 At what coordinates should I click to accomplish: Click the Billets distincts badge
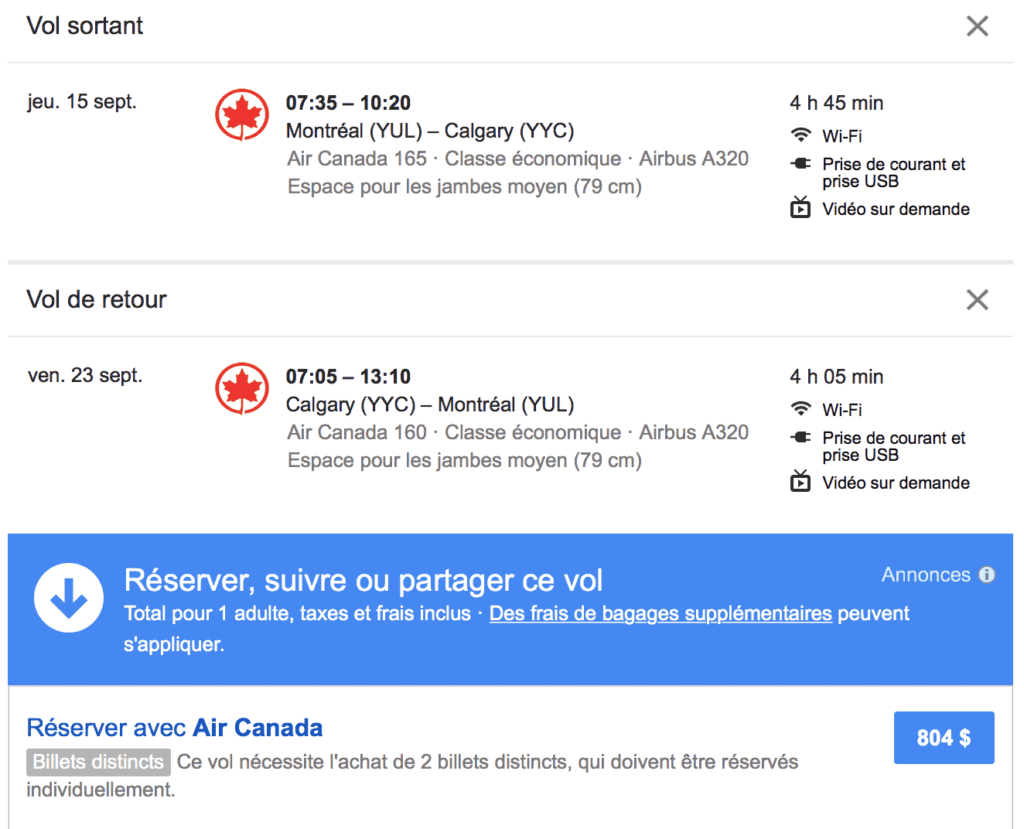pyautogui.click(x=97, y=762)
